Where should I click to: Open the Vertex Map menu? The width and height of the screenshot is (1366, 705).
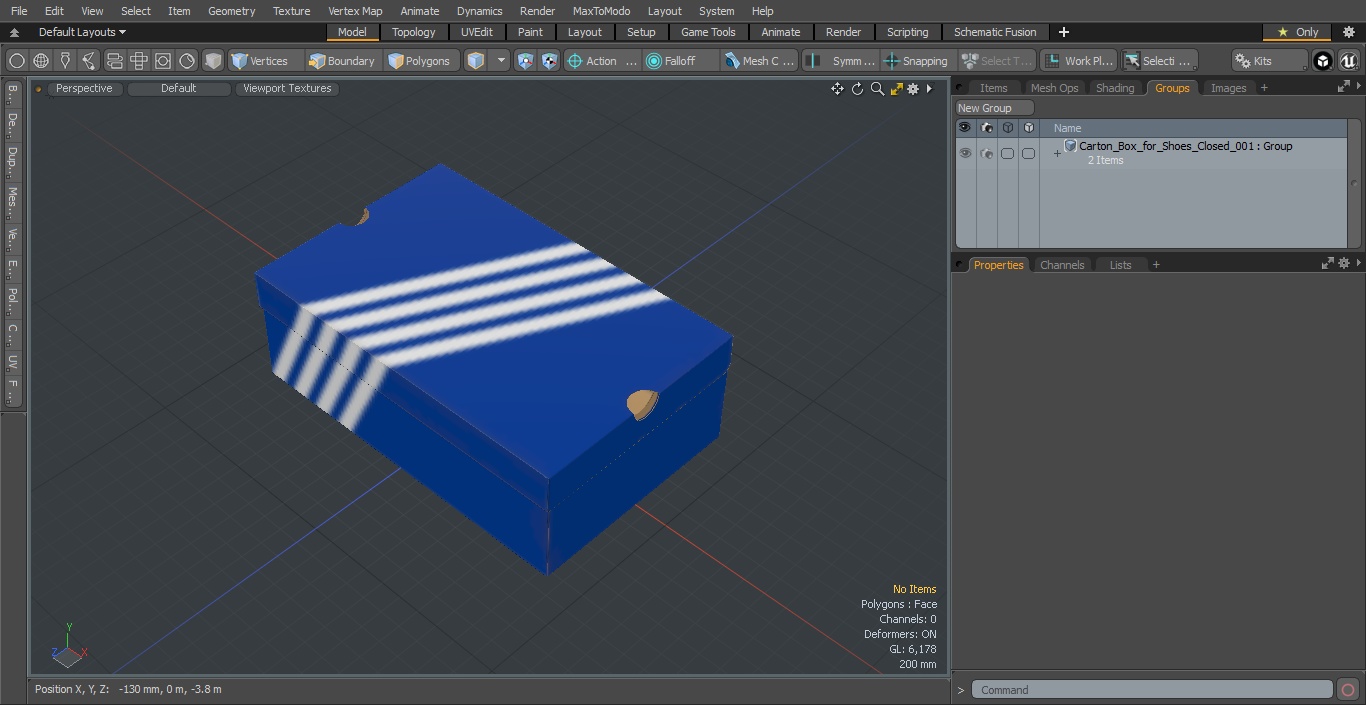tap(355, 11)
